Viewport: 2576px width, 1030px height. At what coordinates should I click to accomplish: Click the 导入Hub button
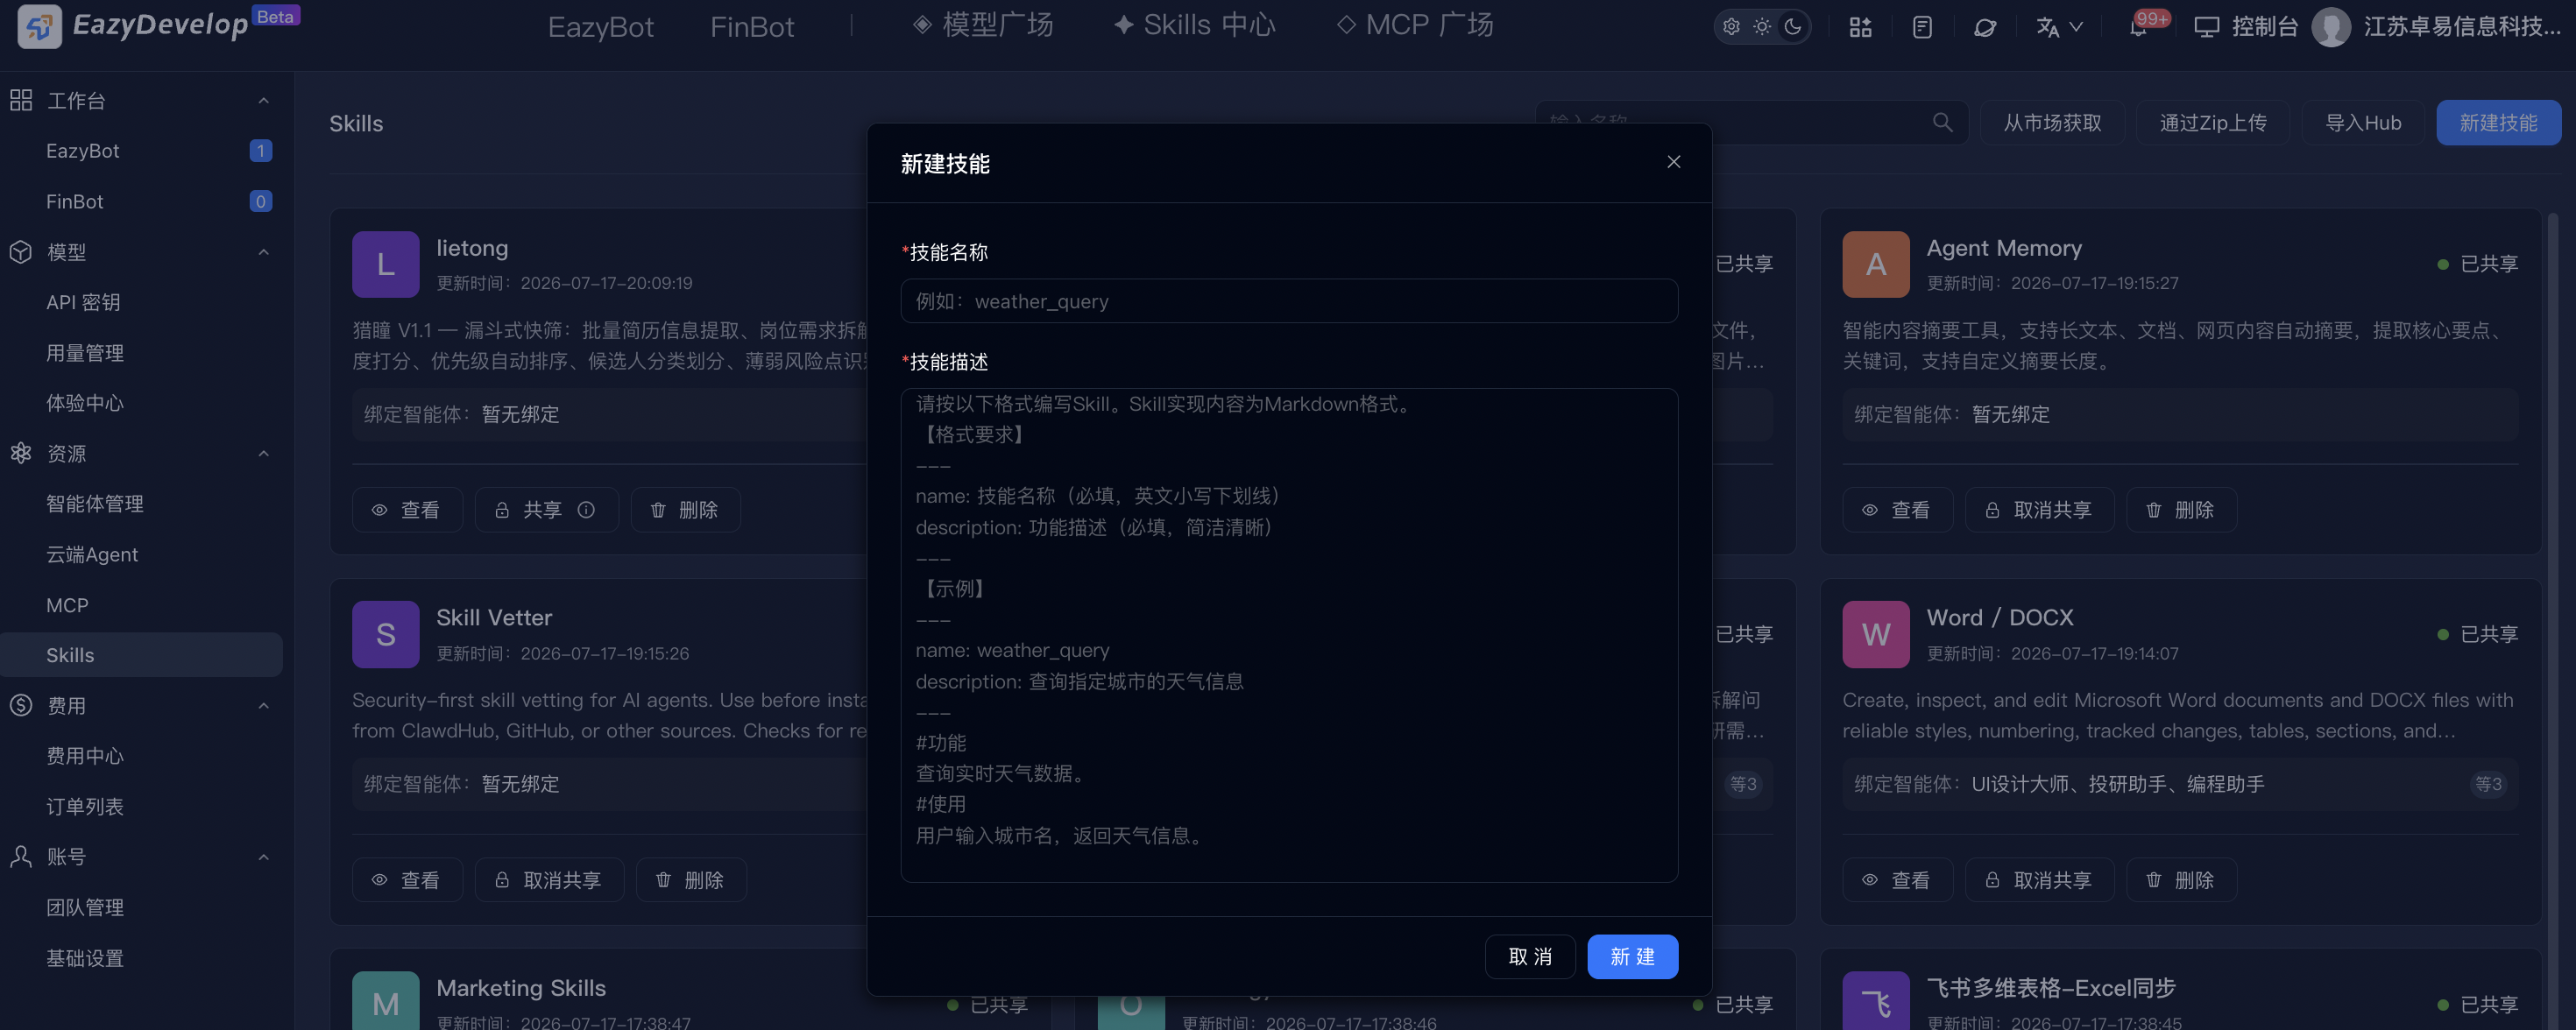pos(2363,122)
